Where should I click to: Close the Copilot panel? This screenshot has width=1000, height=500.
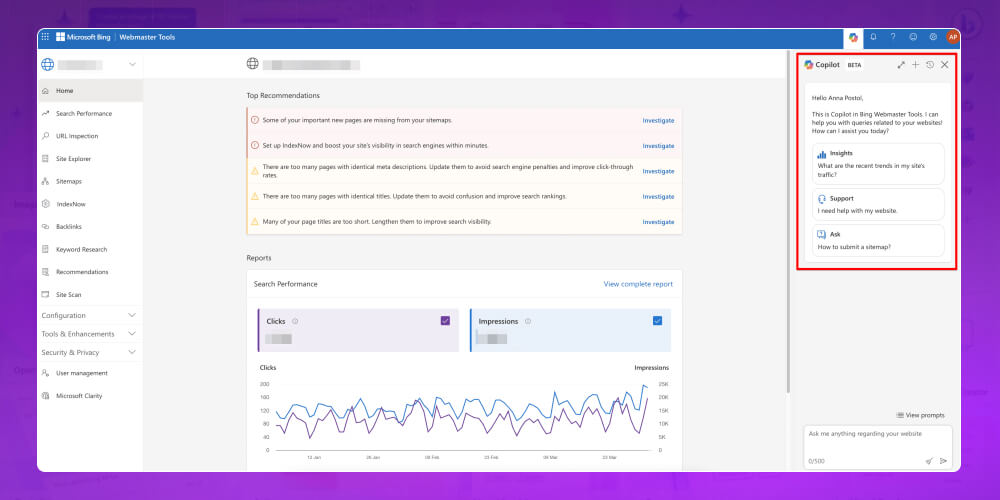click(945, 65)
